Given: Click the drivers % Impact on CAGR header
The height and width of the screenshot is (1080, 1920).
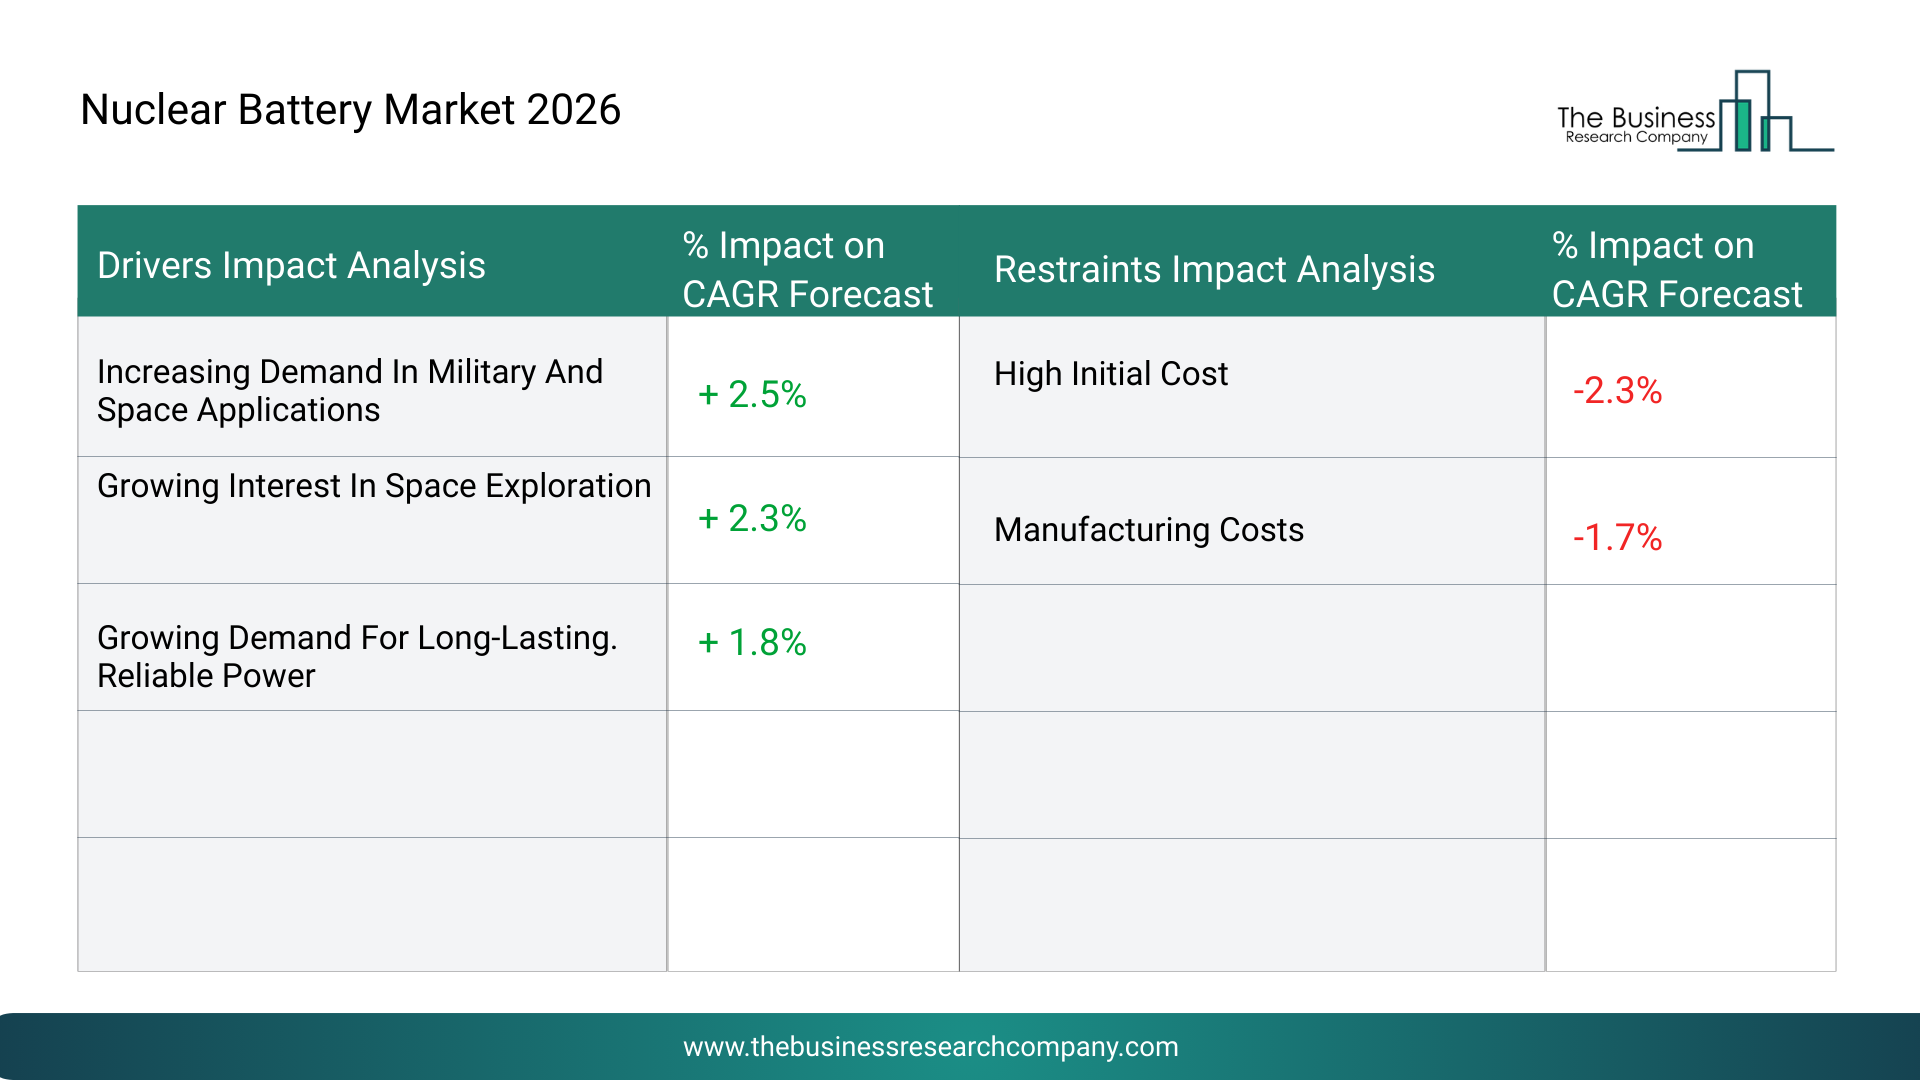Looking at the screenshot, I should click(x=806, y=270).
